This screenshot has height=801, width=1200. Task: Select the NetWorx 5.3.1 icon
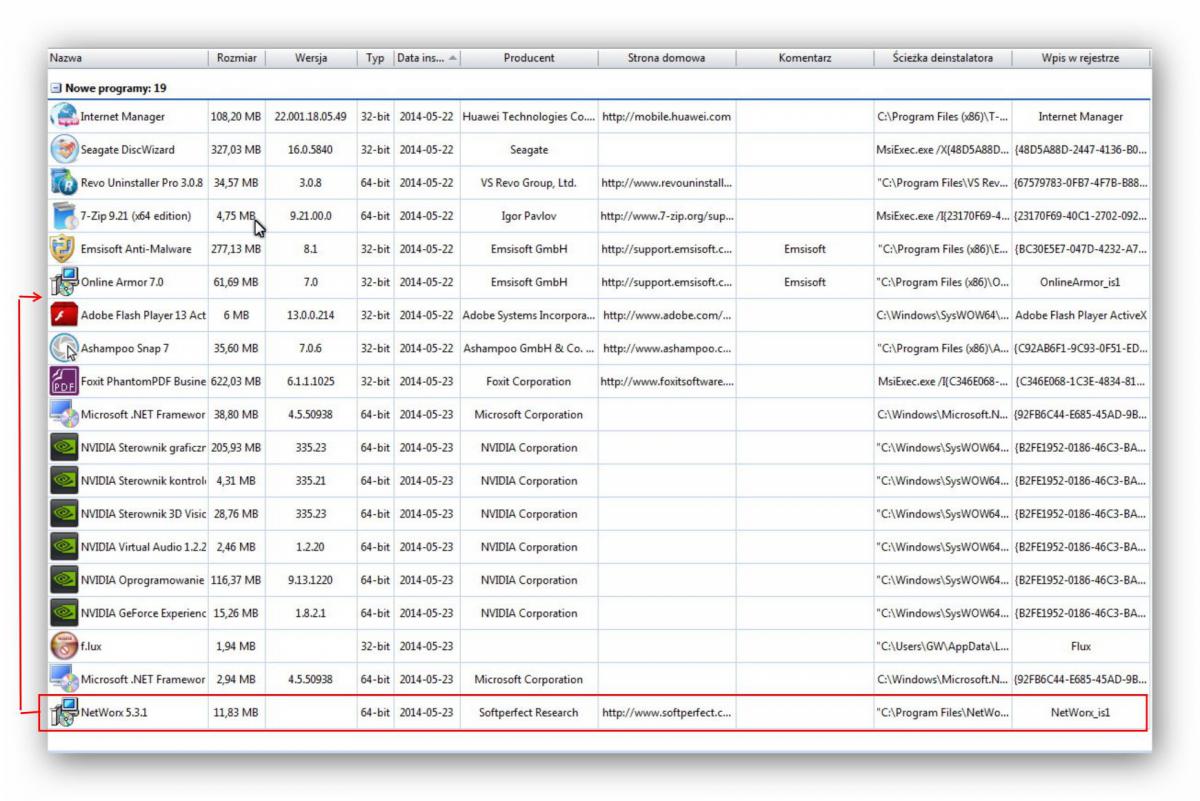tap(64, 712)
